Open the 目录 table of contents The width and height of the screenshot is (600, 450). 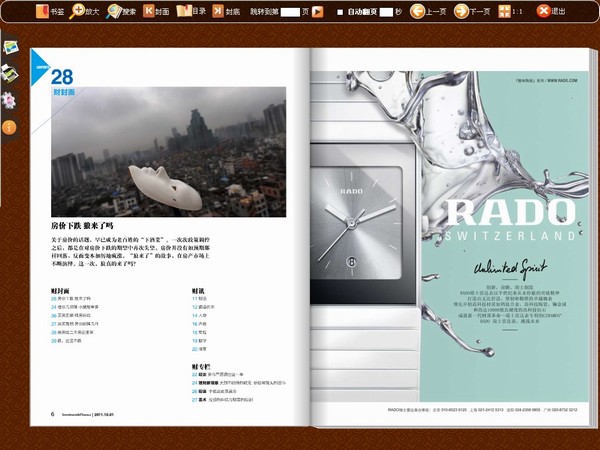click(191, 11)
